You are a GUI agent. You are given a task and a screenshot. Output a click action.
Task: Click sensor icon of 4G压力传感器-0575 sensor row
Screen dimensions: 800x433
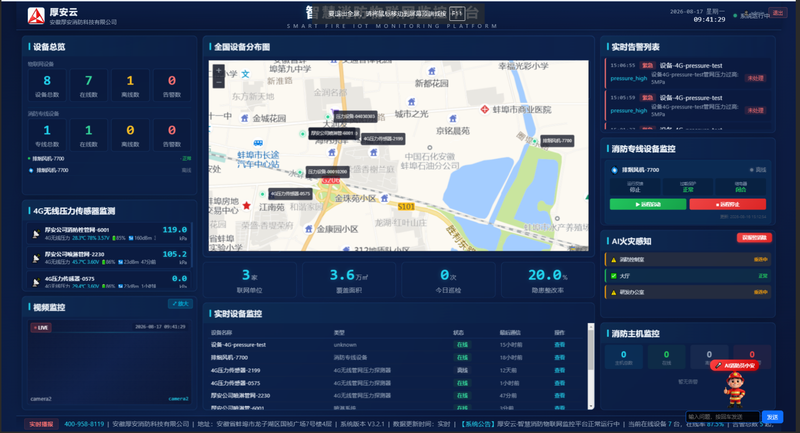tap(36, 282)
